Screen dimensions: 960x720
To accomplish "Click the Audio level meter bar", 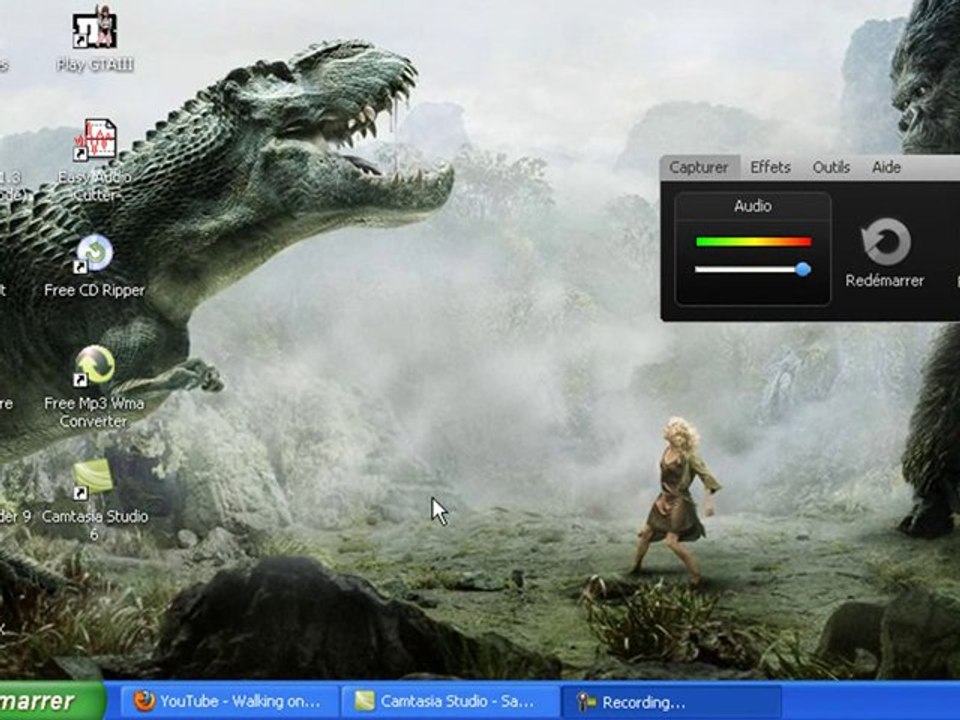I will tap(754, 242).
